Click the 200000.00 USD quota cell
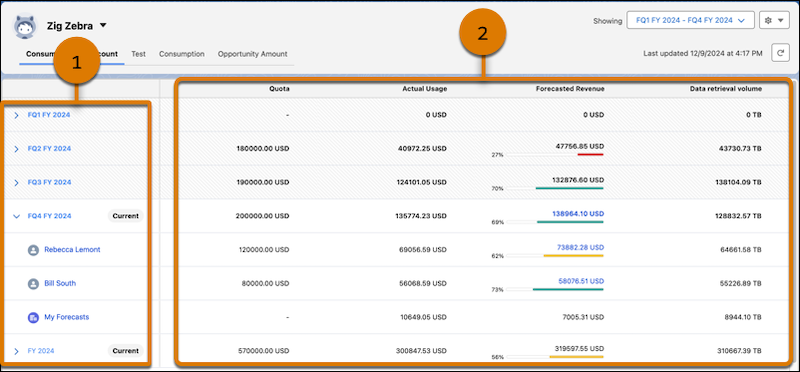Image resolution: width=800 pixels, height=372 pixels. point(263,216)
